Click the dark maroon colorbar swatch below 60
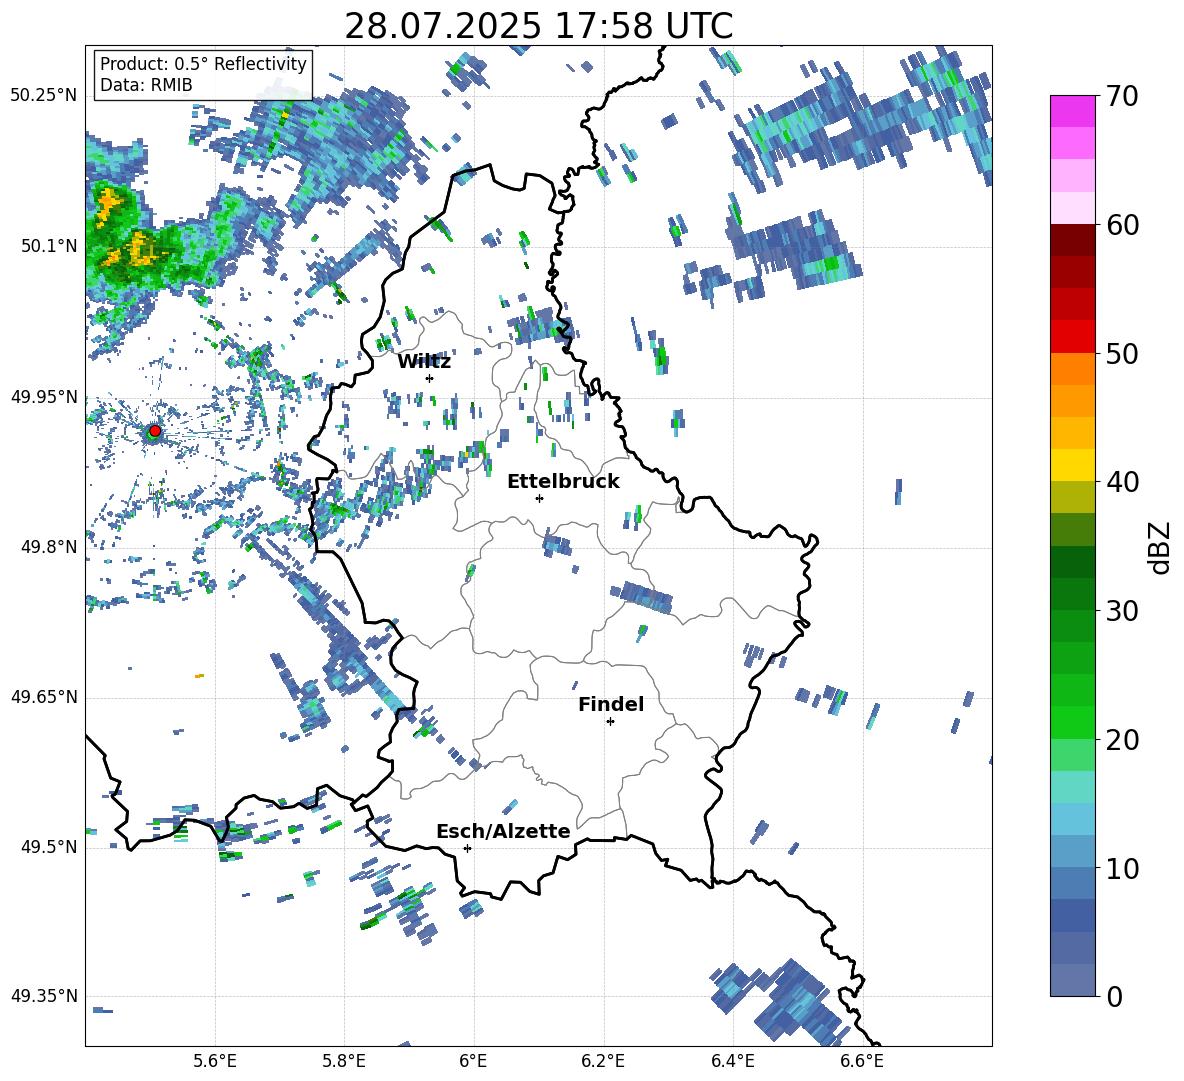This screenshot has height=1081, width=1184. click(x=1072, y=240)
